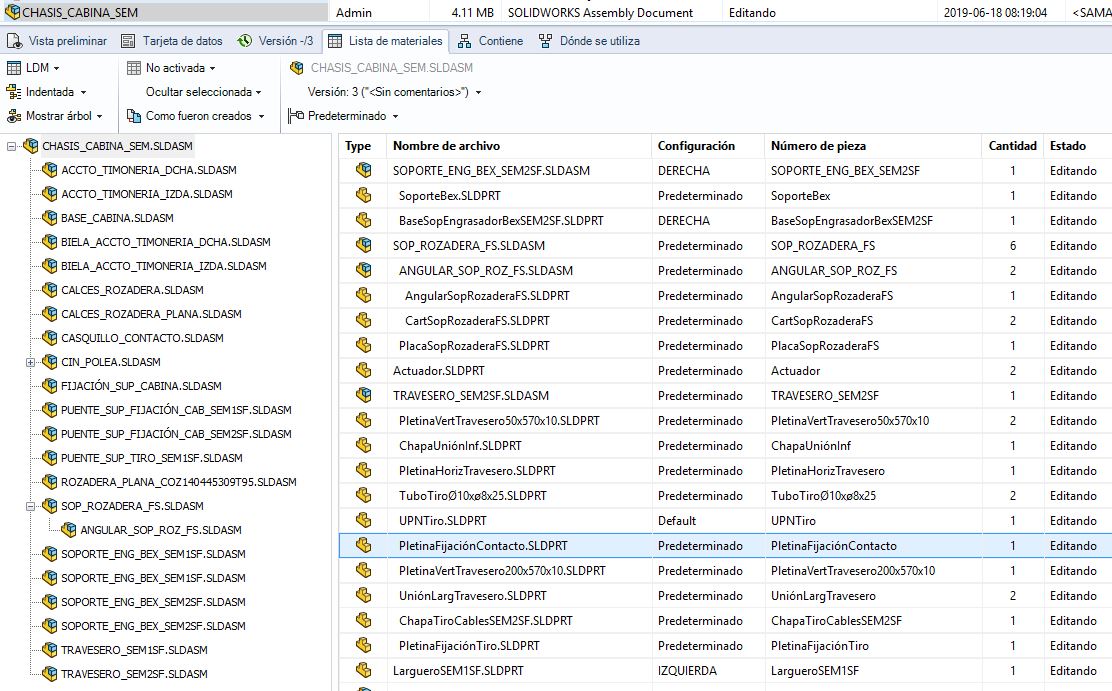Collapse the SOP_ROZADERA_FS.SLDASM tree node
Image resolution: width=1112 pixels, height=691 pixels.
[30, 506]
